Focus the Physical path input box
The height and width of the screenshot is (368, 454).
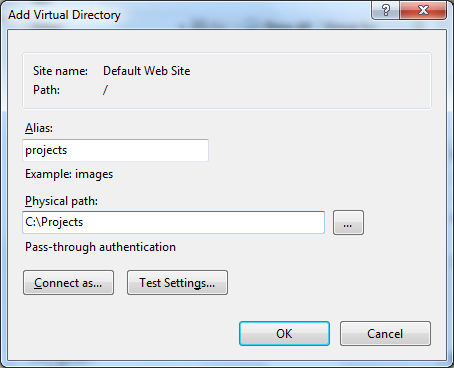coord(173,222)
